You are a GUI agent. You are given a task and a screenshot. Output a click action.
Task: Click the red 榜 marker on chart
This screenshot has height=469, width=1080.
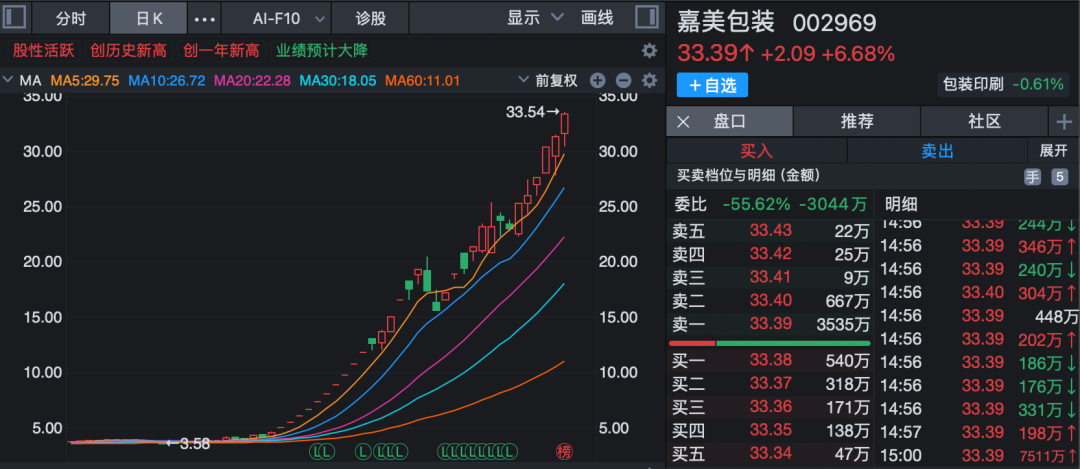[564, 452]
